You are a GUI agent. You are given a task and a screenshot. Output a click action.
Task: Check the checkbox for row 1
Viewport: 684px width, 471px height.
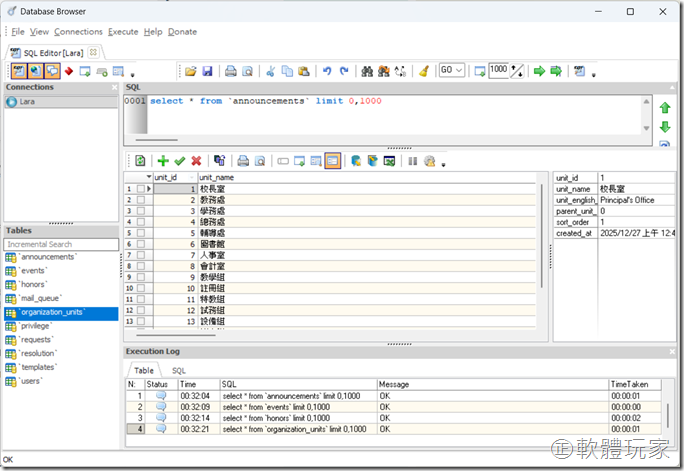pyautogui.click(x=141, y=189)
